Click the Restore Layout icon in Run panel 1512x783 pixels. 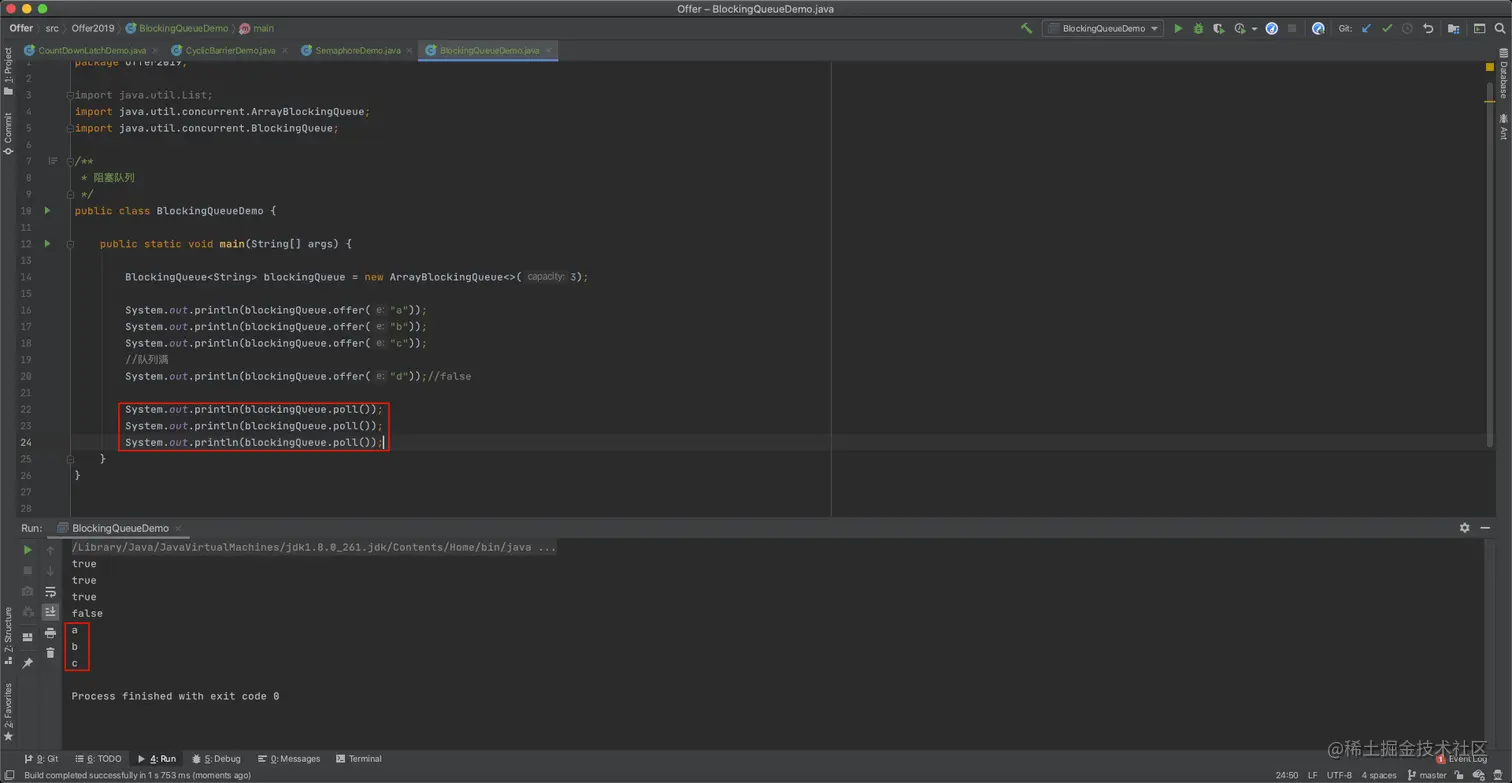(x=27, y=636)
